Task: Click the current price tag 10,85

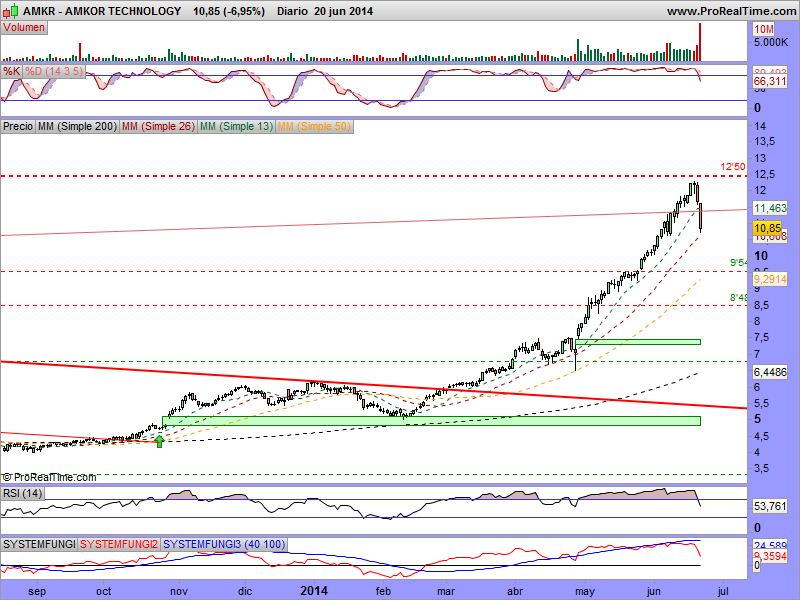Action: (x=767, y=228)
